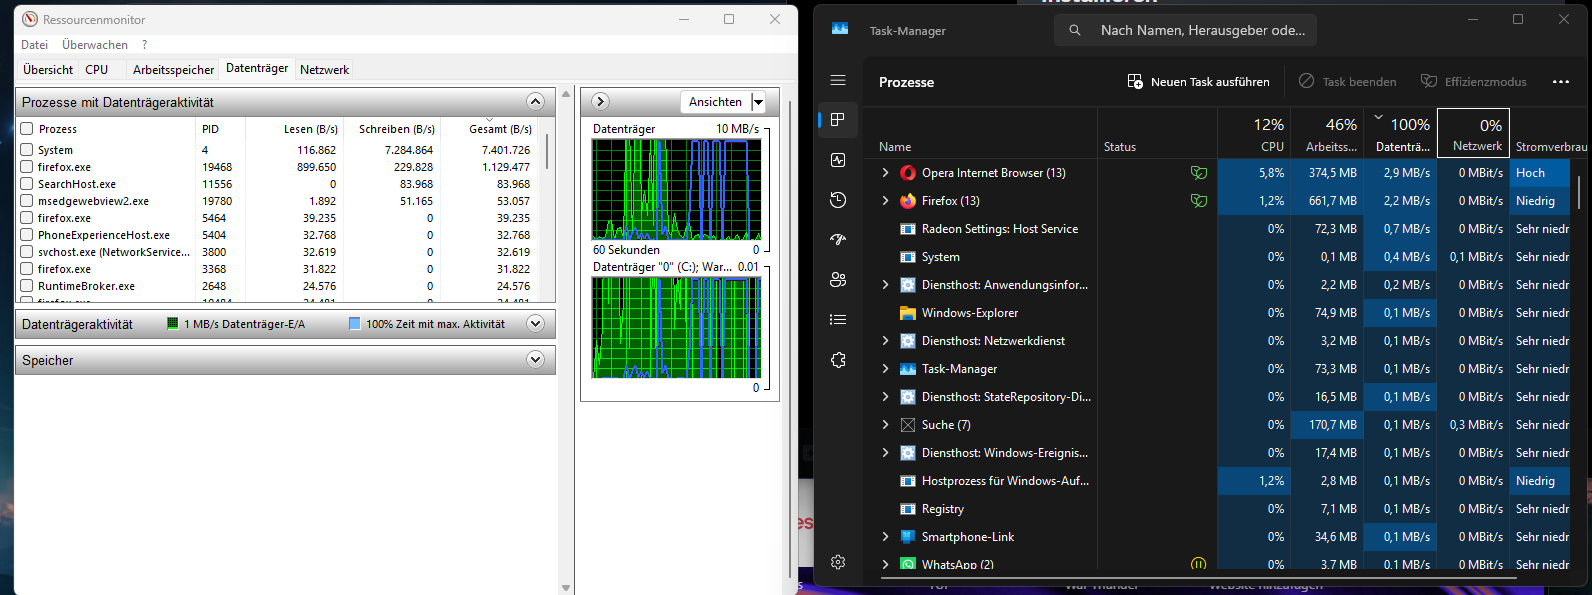Check the firefox.exe PID 3368 checkbox
Viewport: 1592px width, 595px height.
tap(27, 269)
